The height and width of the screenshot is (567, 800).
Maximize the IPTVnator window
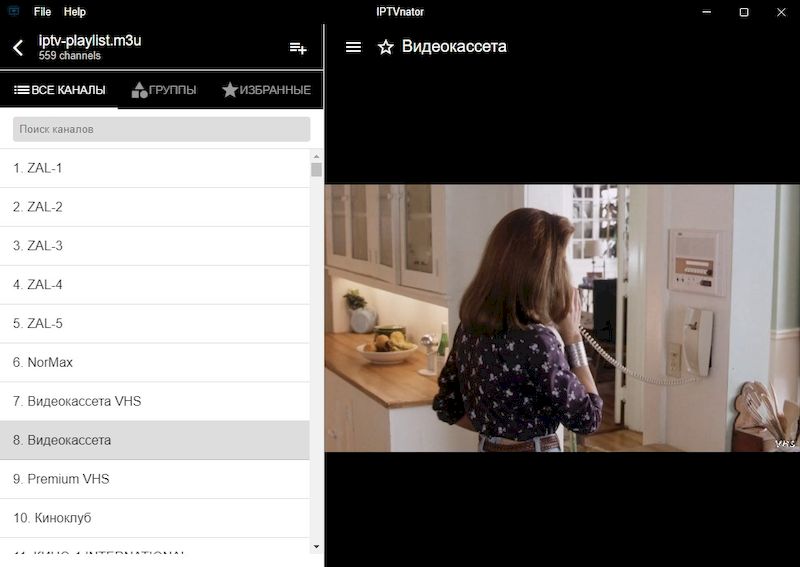pyautogui.click(x=744, y=12)
